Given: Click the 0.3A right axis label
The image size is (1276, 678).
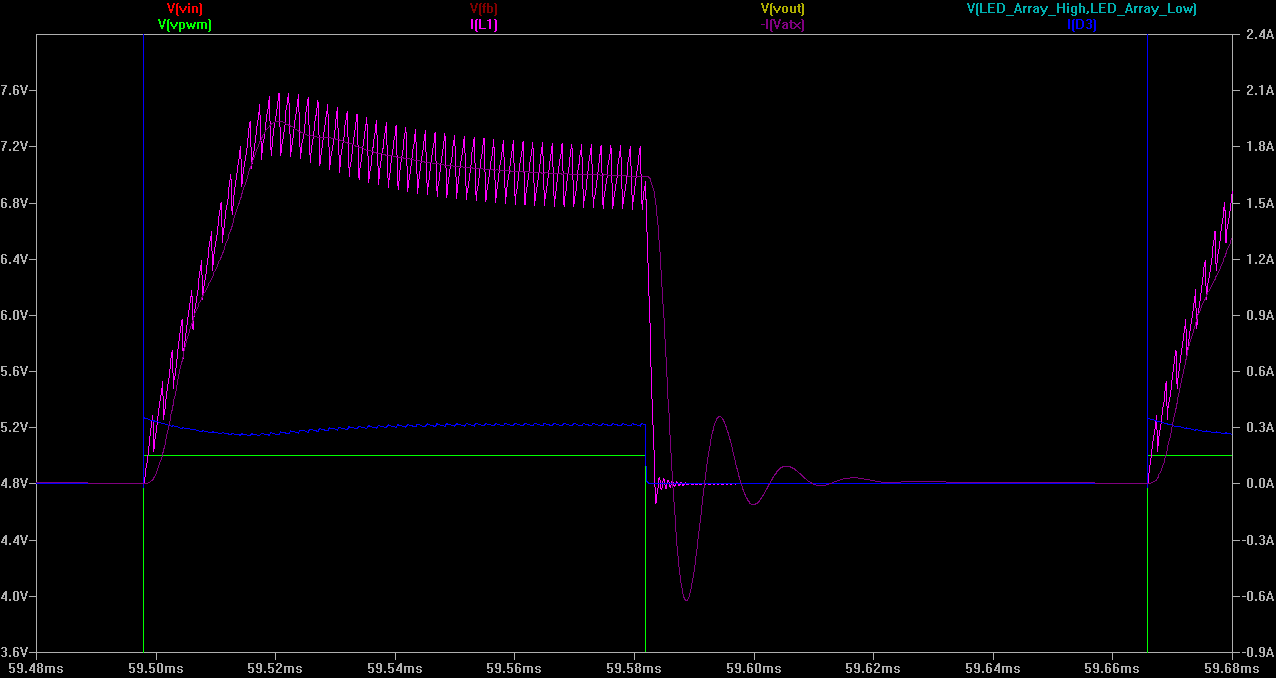Looking at the screenshot, I should 1259,427.
